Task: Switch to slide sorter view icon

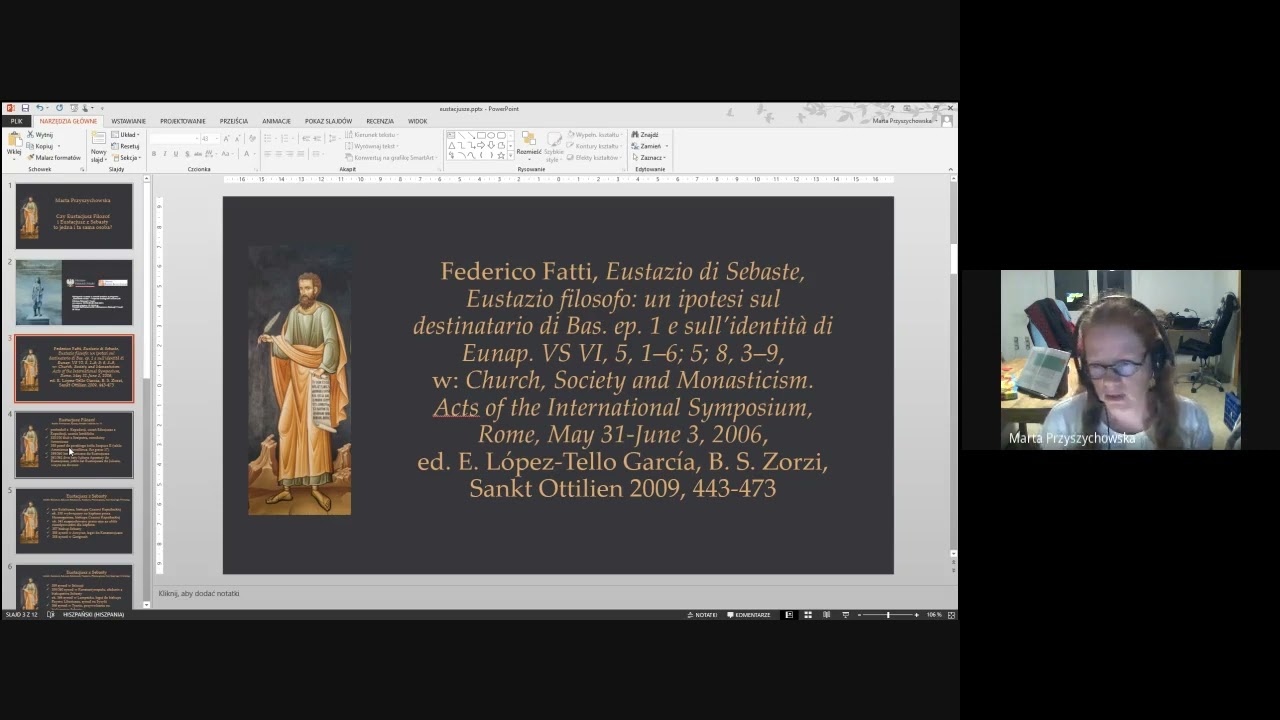Action: 808,615
